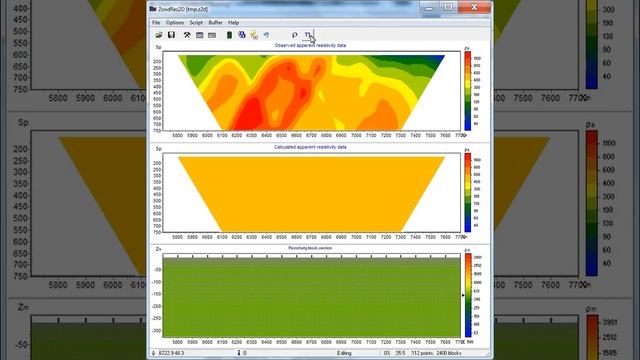640x360 pixels.
Task: Click the 'Calculated apparent resistivity data' title
Action: tap(310, 147)
